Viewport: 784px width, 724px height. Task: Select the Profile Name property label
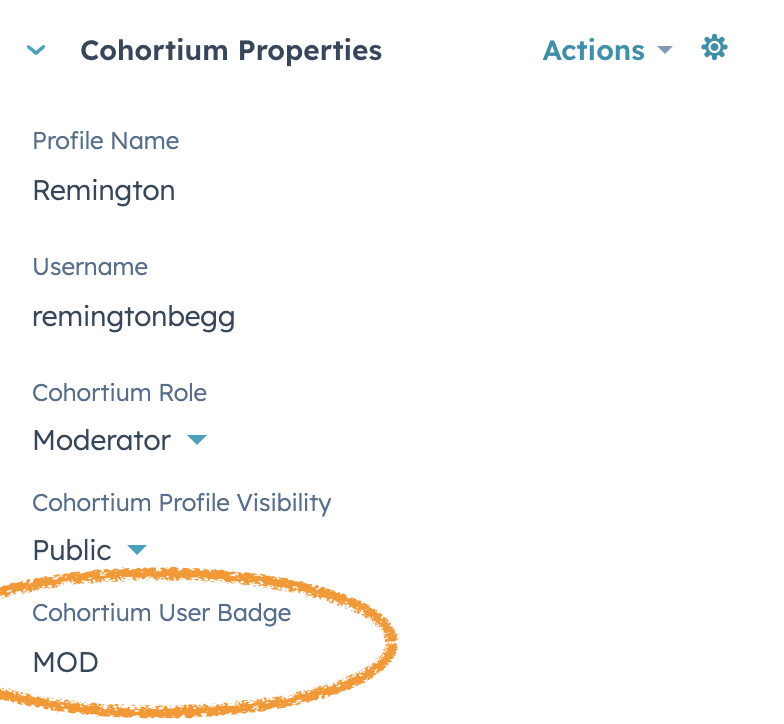[x=106, y=140]
